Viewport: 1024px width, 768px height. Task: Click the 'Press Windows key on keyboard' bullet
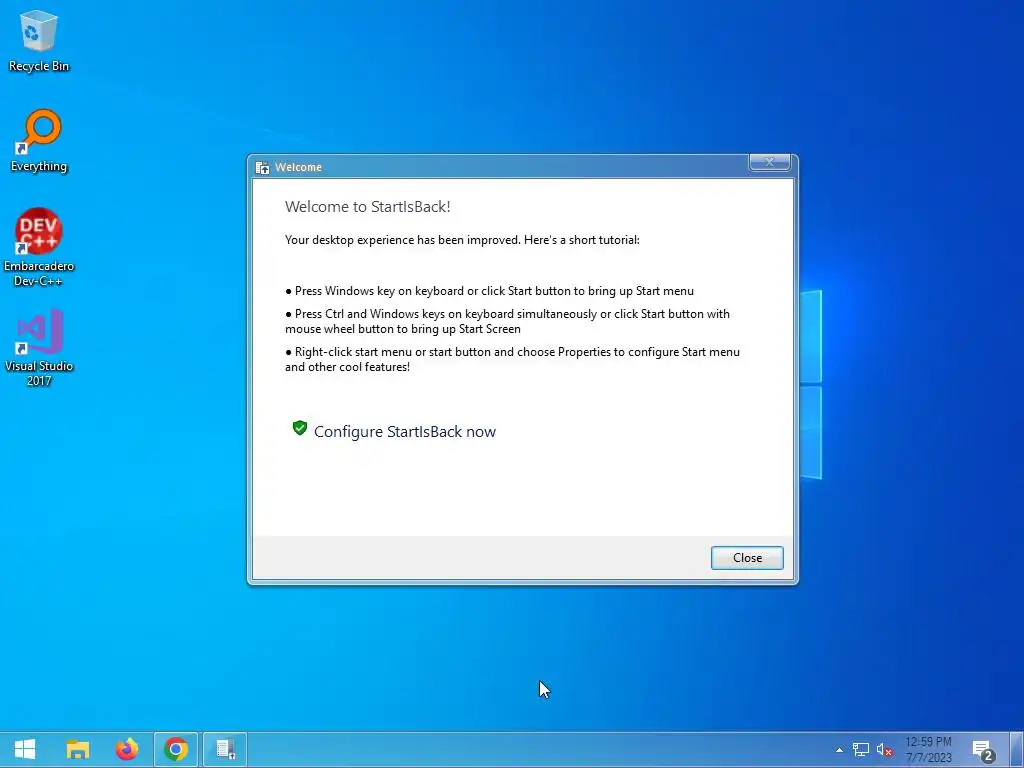pyautogui.click(x=489, y=291)
